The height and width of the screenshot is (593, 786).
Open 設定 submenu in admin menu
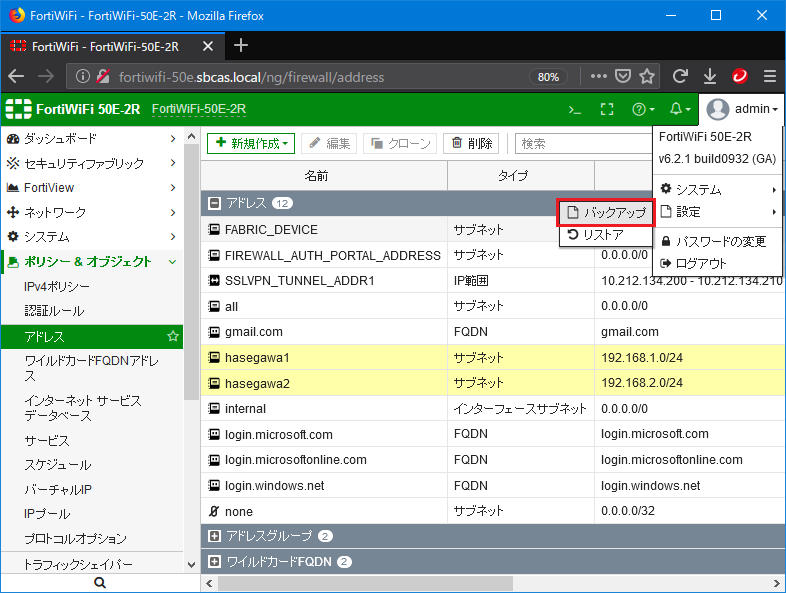pos(718,212)
